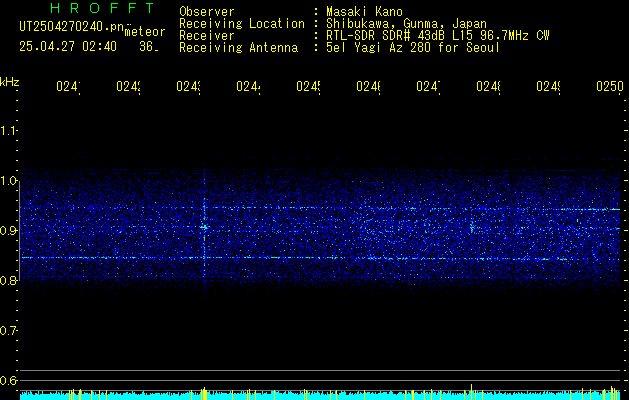The image size is (629, 400).
Task: Click the HROFFT title text
Action: pos(102,8)
